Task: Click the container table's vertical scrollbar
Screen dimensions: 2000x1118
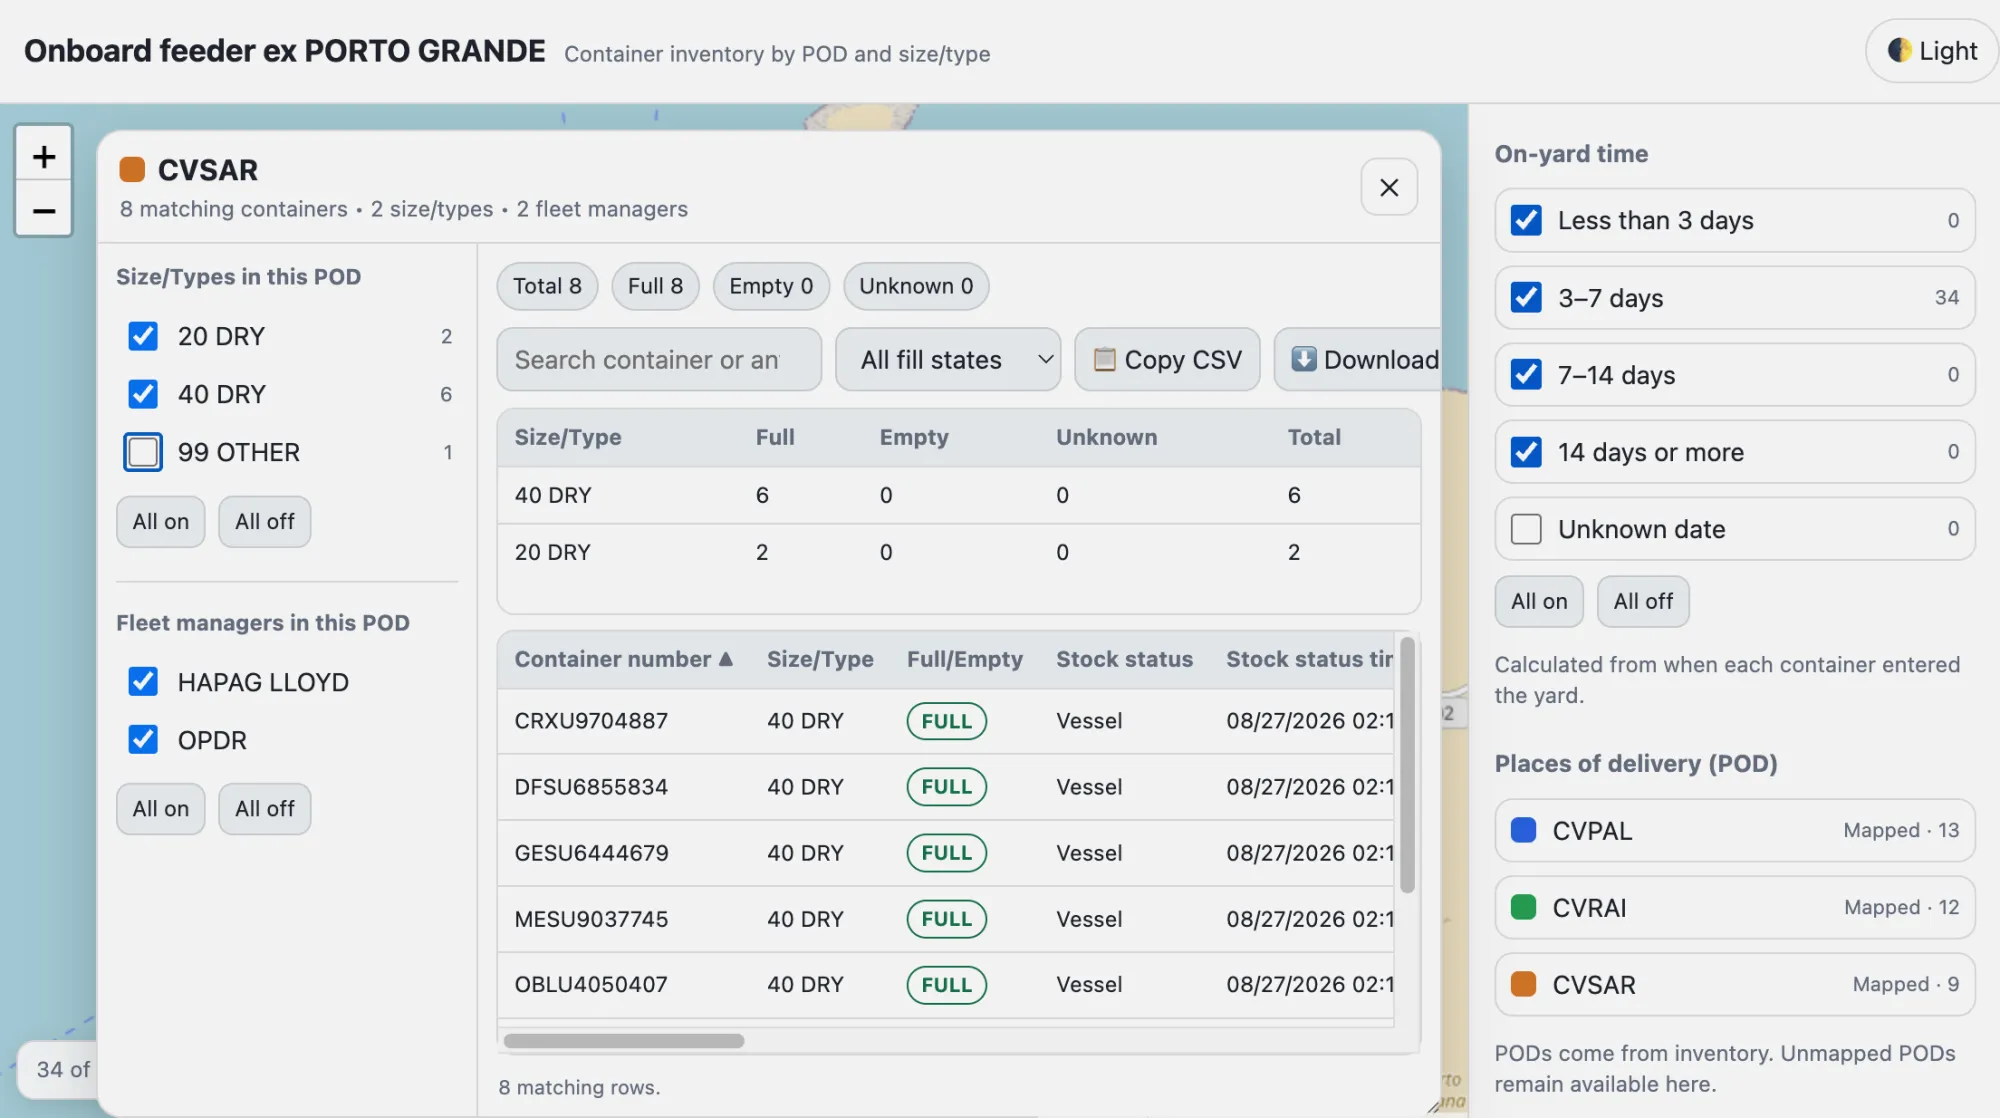Action: click(1407, 765)
